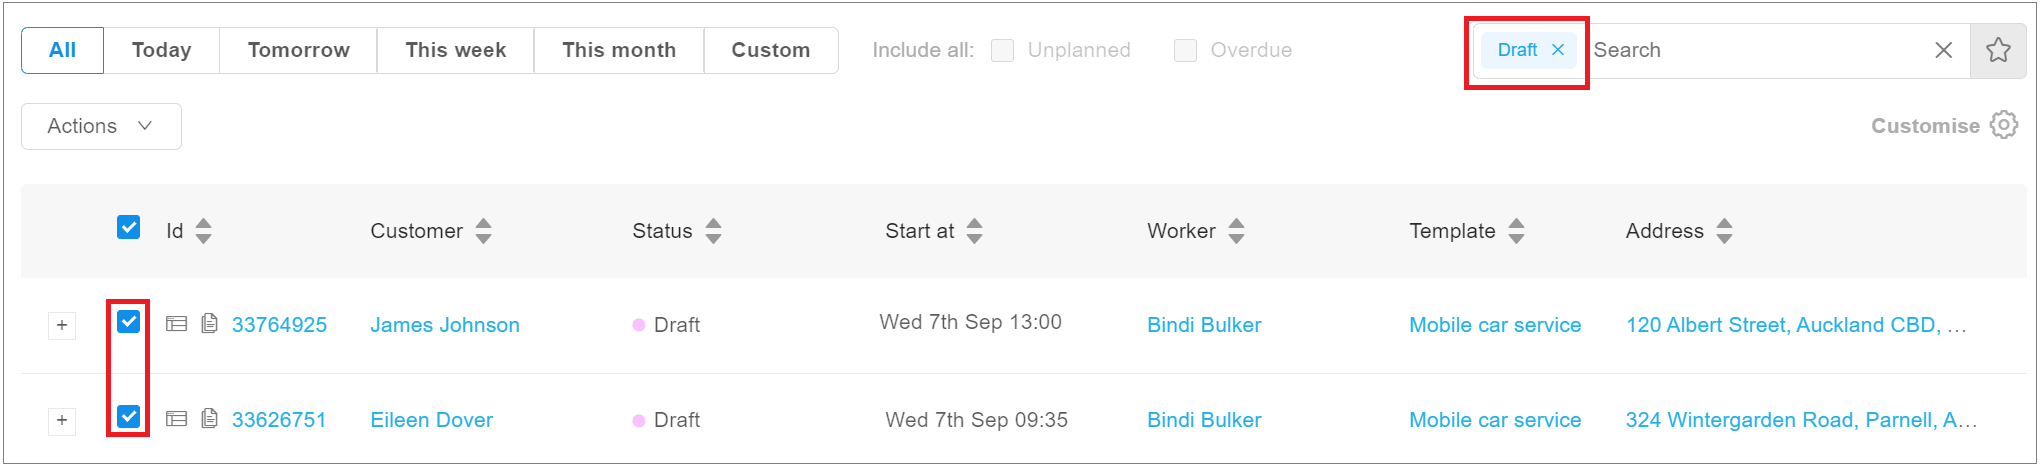Click the star favourite filter icon
The width and height of the screenshot is (2040, 468).
[1998, 50]
